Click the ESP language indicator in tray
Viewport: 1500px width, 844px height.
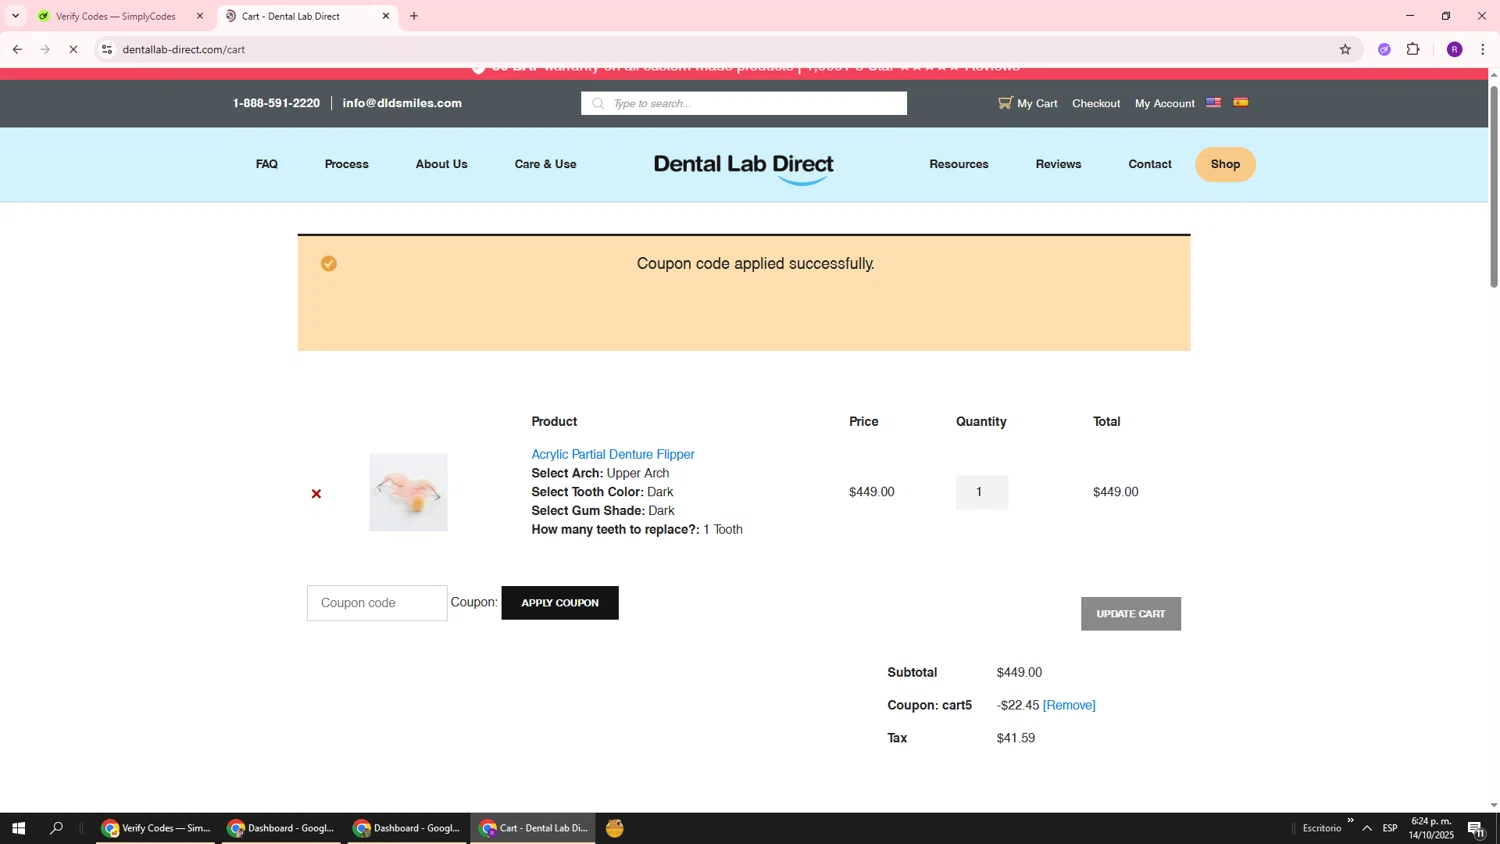(x=1390, y=828)
